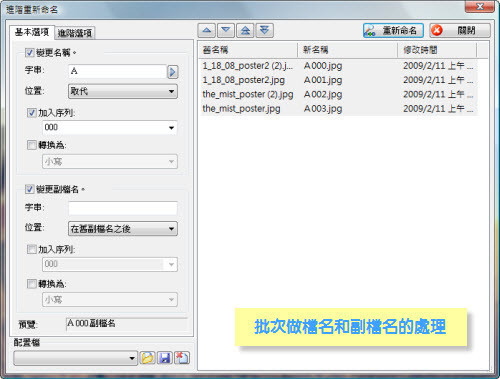This screenshot has height=379, width=500.
Task: Toggle the 變更名稱 checkbox
Action: pos(29,53)
